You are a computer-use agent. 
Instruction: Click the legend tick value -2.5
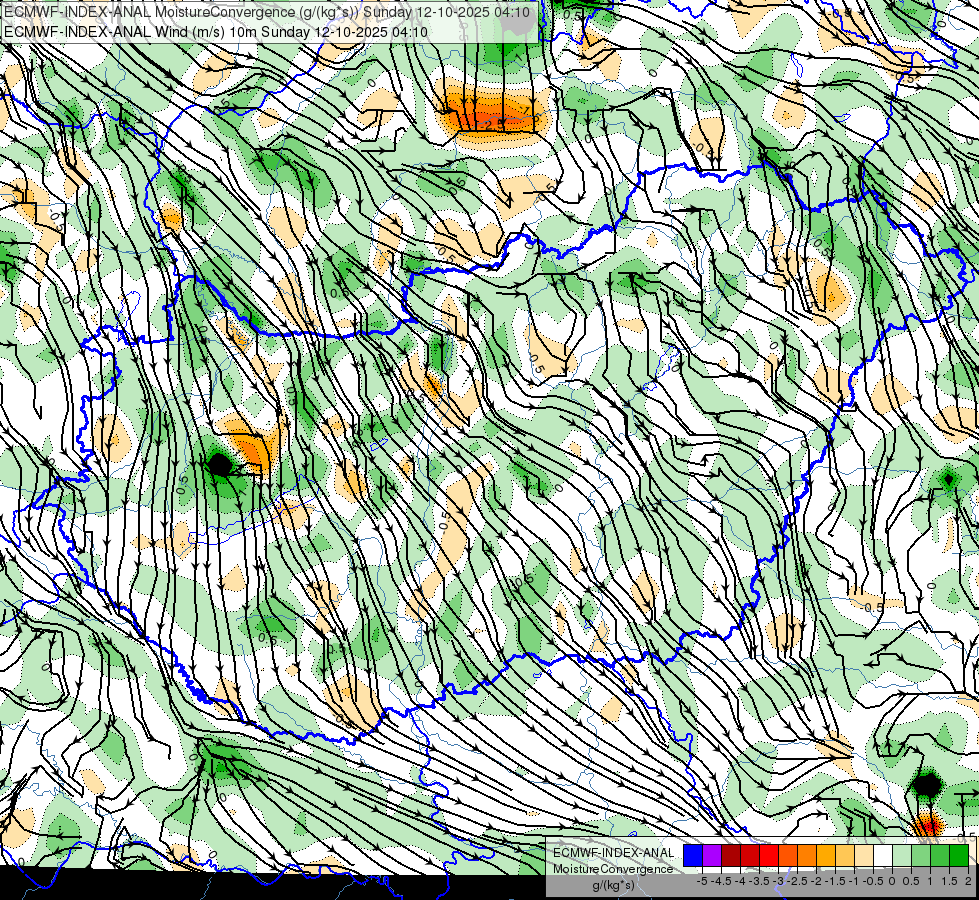(x=797, y=881)
